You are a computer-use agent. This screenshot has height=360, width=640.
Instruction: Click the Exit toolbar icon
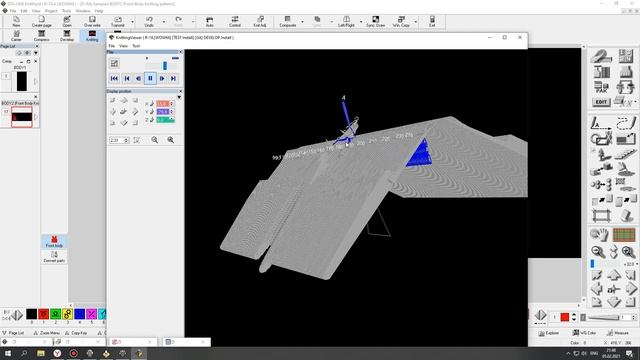pos(432,22)
